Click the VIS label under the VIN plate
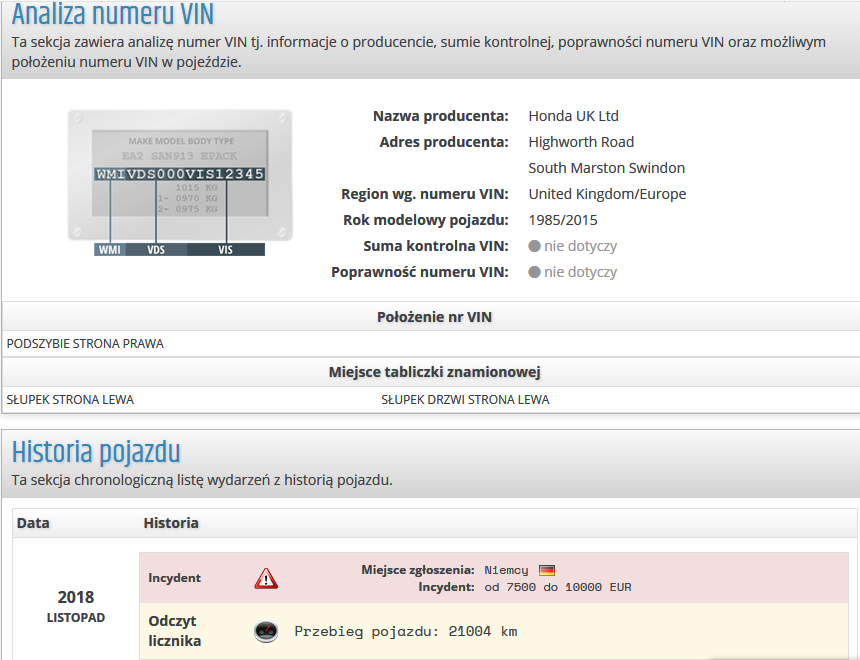Viewport: 860px width, 660px height. pyautogui.click(x=225, y=250)
